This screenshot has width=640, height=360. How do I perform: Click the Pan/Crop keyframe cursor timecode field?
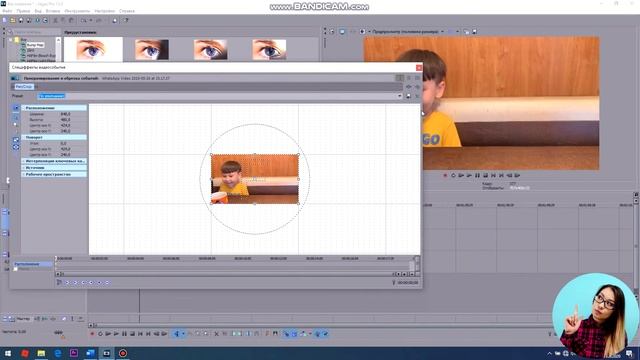pos(408,282)
